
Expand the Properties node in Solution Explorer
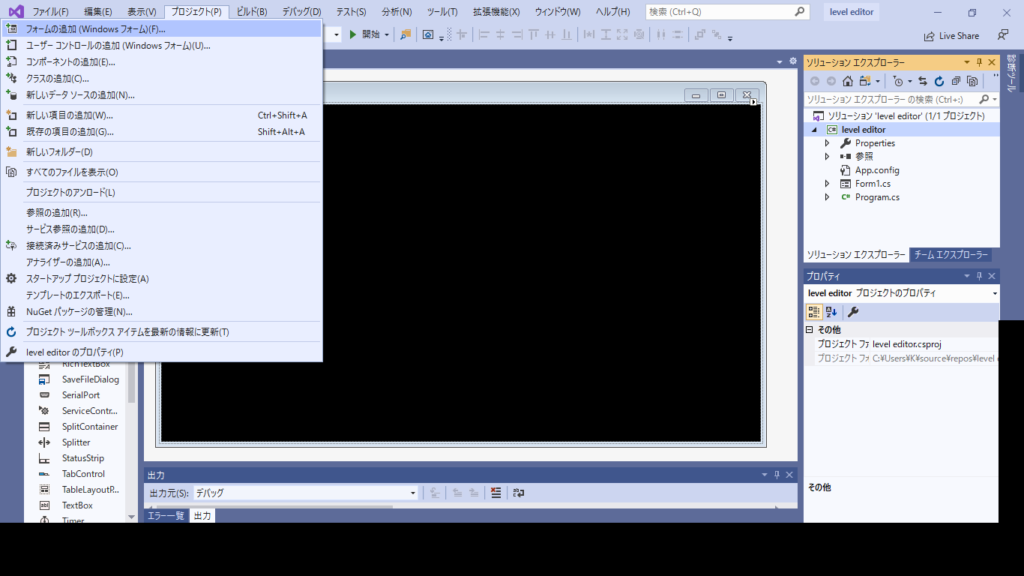[827, 143]
